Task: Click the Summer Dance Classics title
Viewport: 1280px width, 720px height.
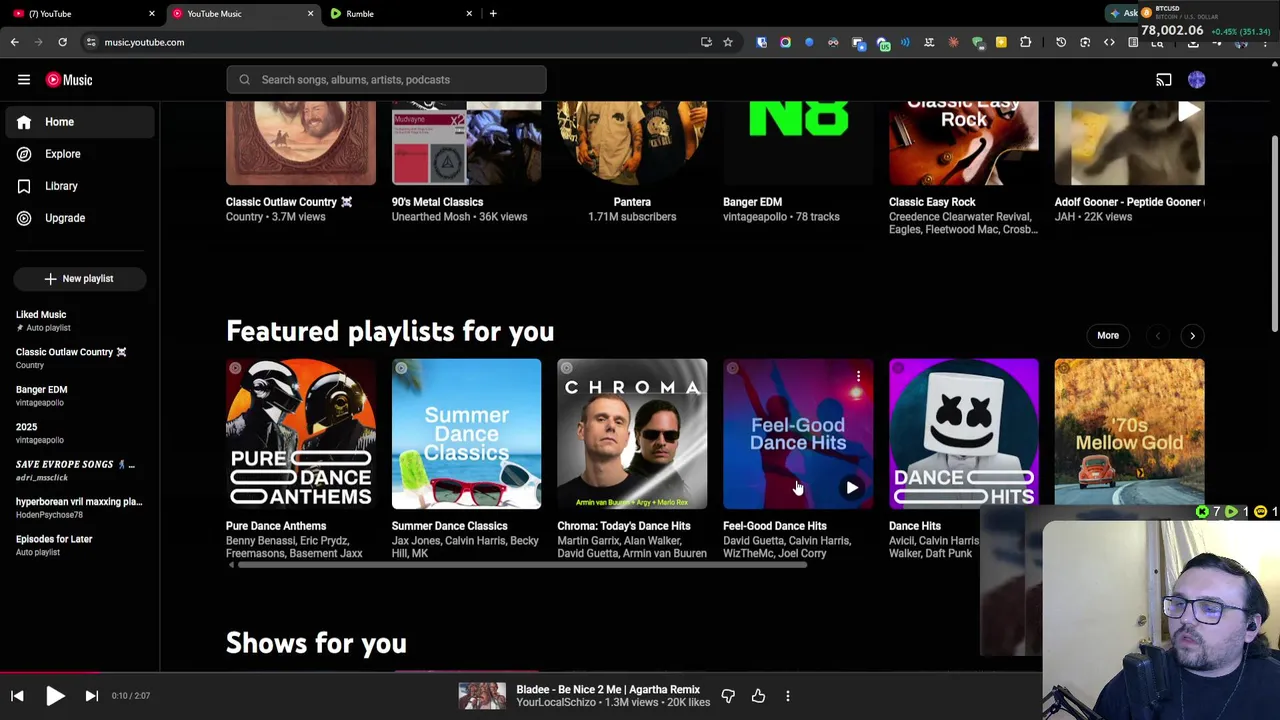Action: [x=450, y=526]
